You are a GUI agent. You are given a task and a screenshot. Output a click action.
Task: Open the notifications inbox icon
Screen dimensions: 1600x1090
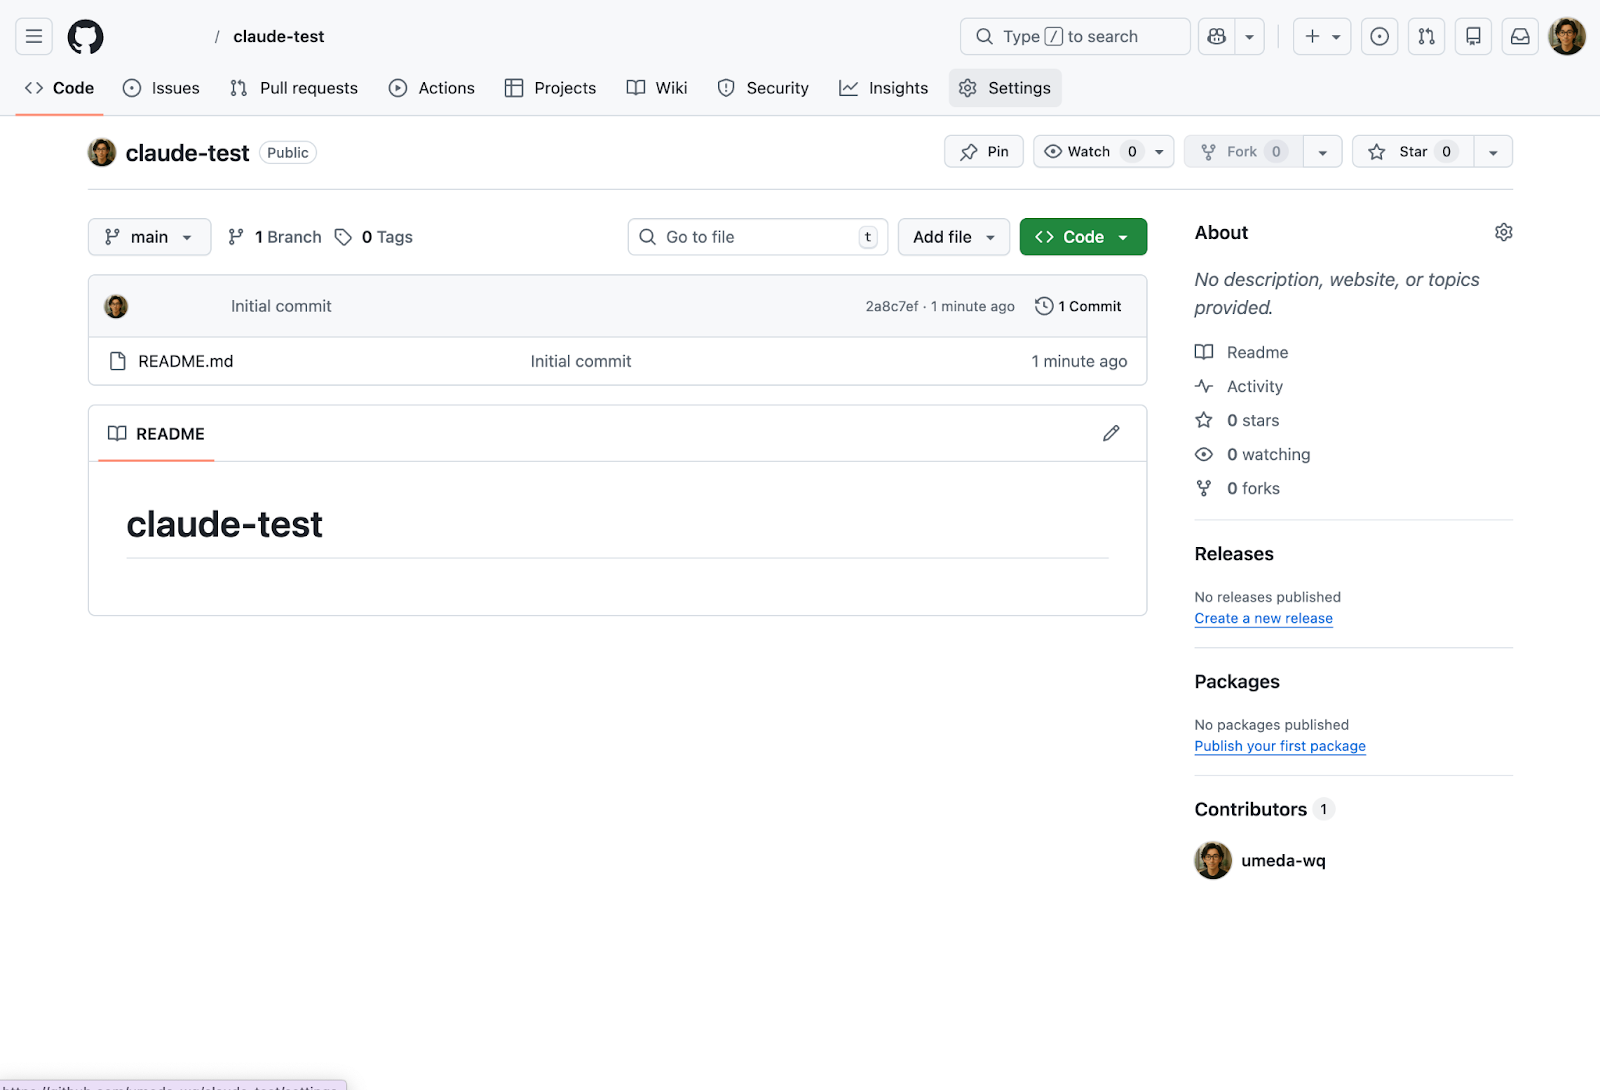click(1519, 37)
